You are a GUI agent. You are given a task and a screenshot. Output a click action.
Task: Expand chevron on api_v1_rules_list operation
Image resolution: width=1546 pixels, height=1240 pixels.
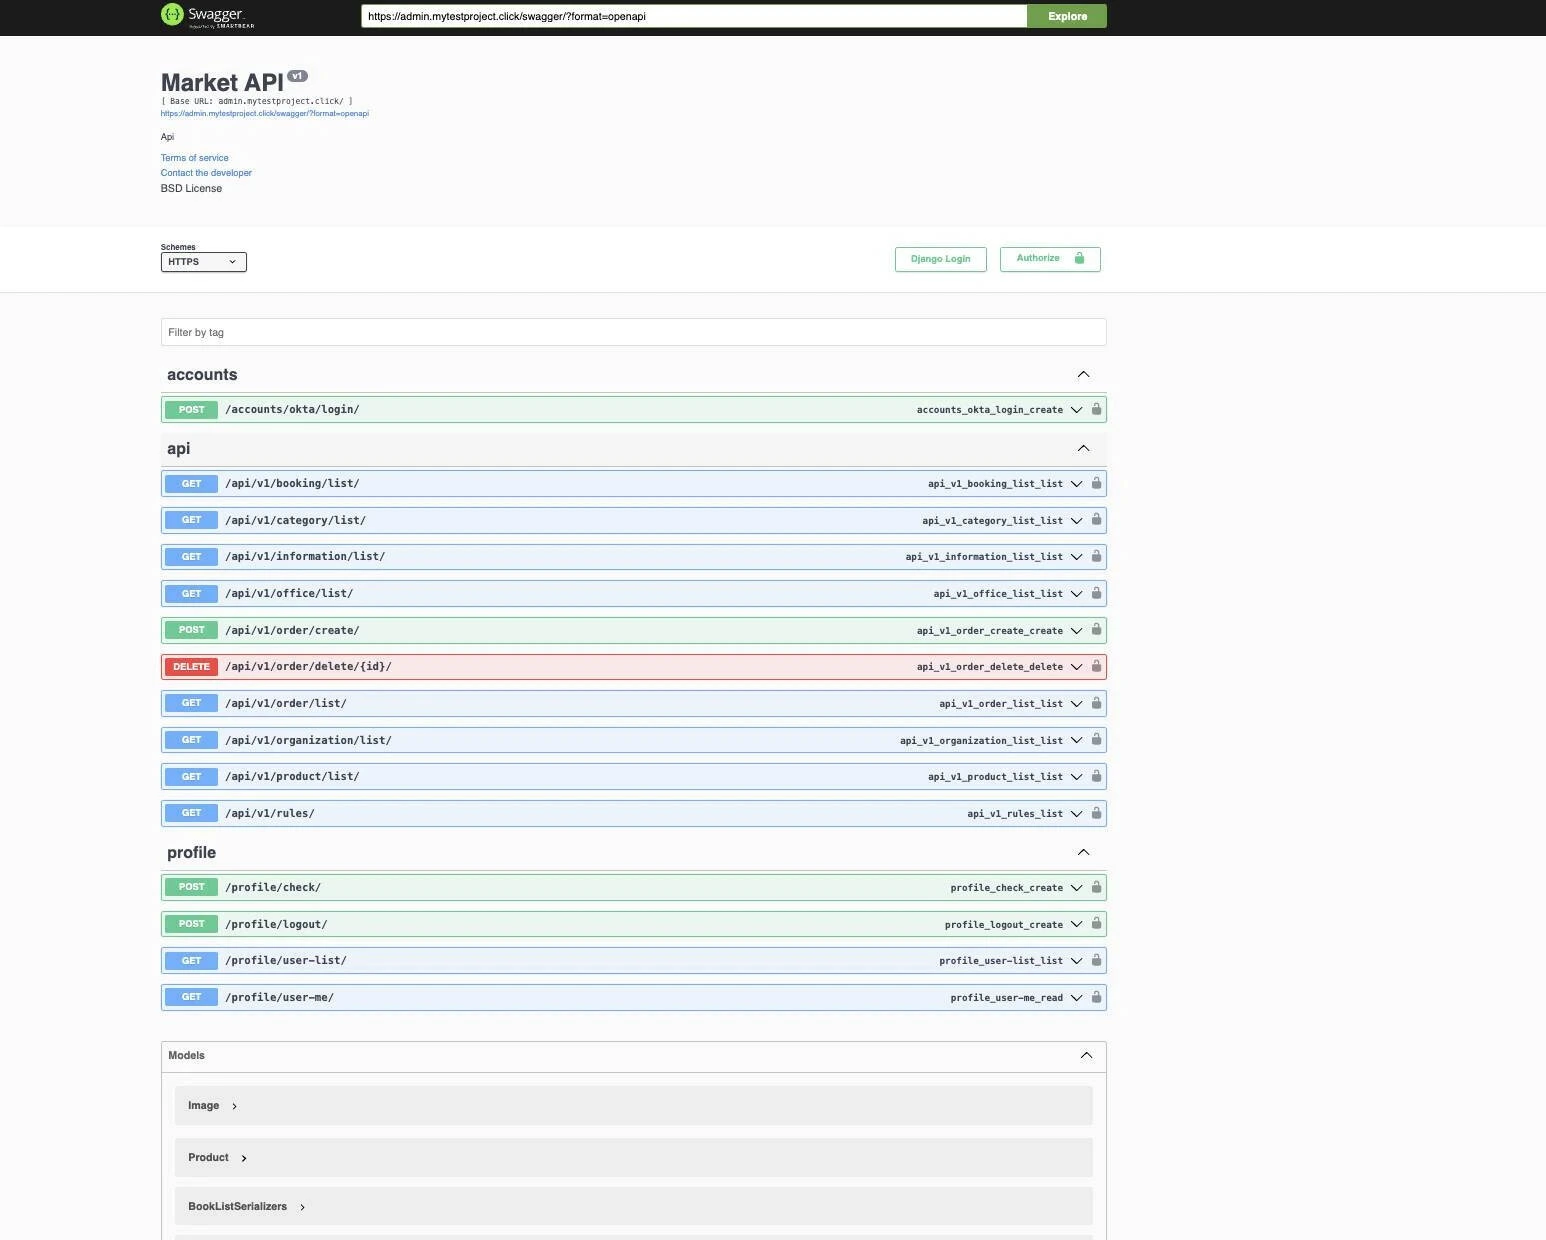pyautogui.click(x=1076, y=814)
